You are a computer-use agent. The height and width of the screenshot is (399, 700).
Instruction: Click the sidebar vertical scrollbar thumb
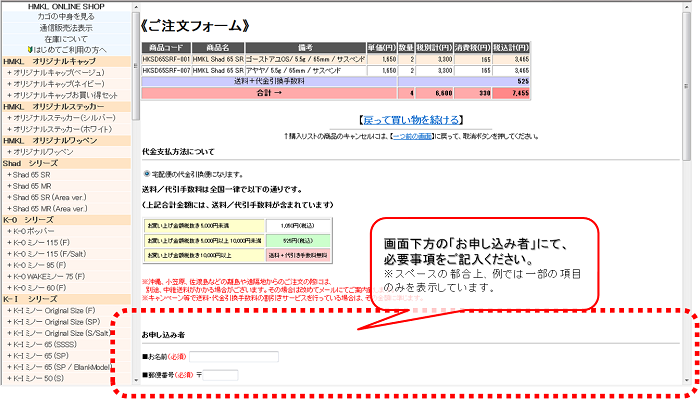pos(136,66)
